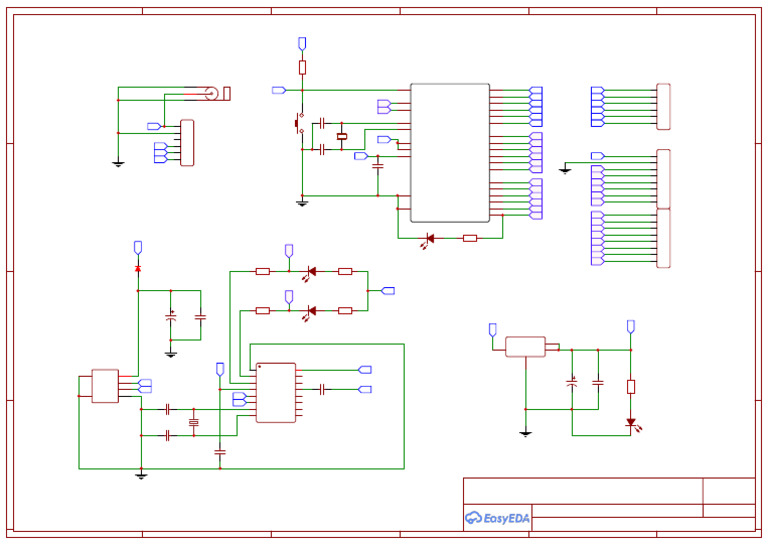This screenshot has width=768, height=544.
Task: Click net port above the regulator output resistor
Action: coord(631,327)
